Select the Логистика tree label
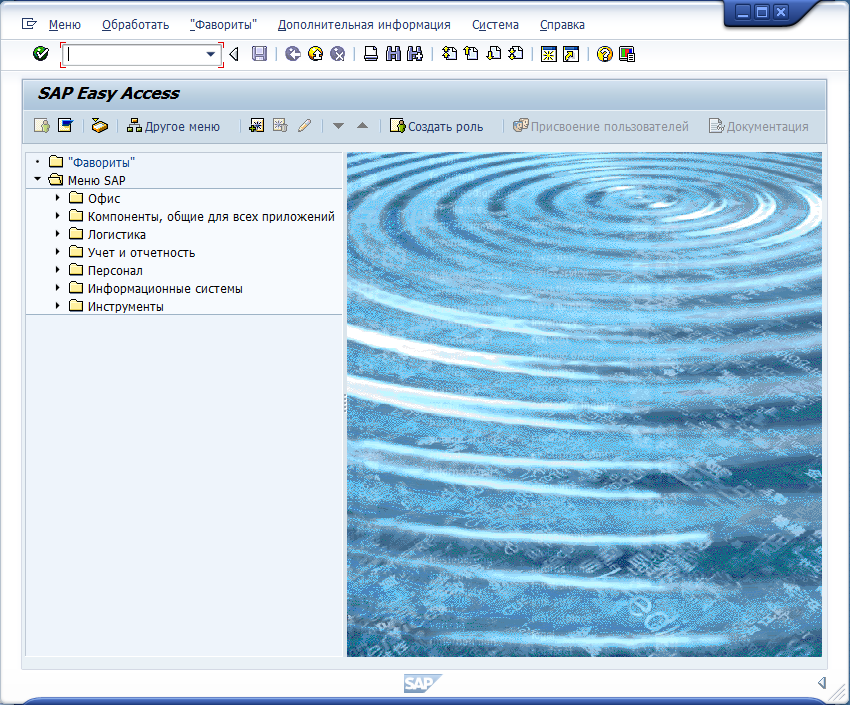Screen dimensions: 850x705 (x=117, y=234)
